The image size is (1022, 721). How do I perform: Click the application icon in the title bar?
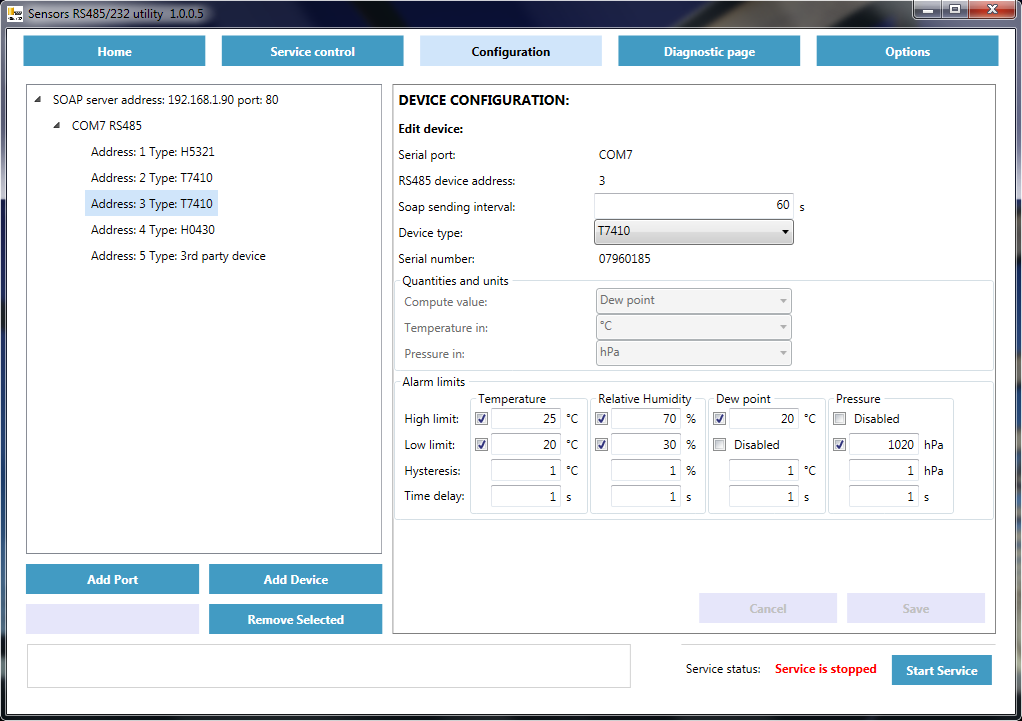(x=14, y=13)
